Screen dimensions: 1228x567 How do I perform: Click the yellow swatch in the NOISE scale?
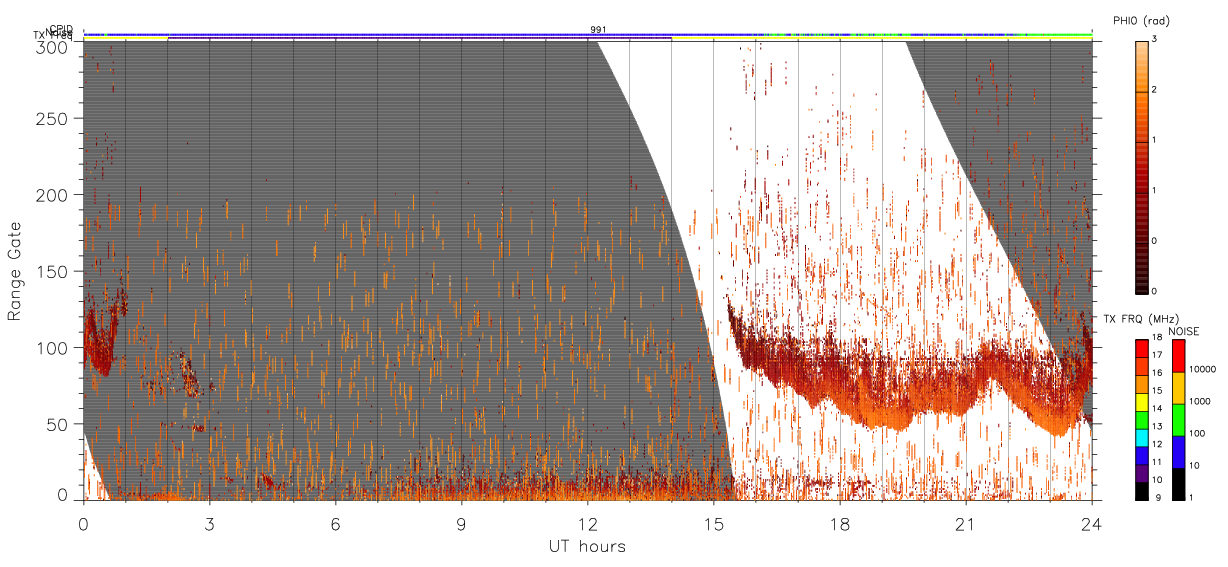point(1178,388)
